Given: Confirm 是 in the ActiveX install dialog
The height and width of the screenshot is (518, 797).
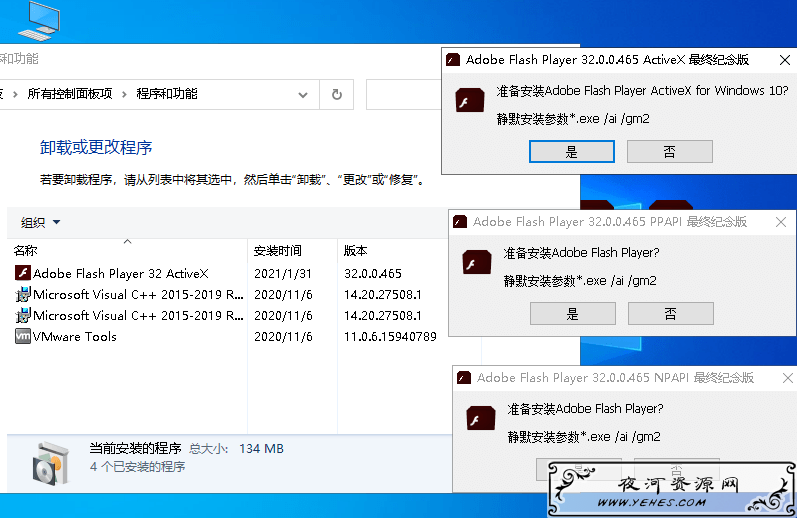Looking at the screenshot, I should click(572, 151).
